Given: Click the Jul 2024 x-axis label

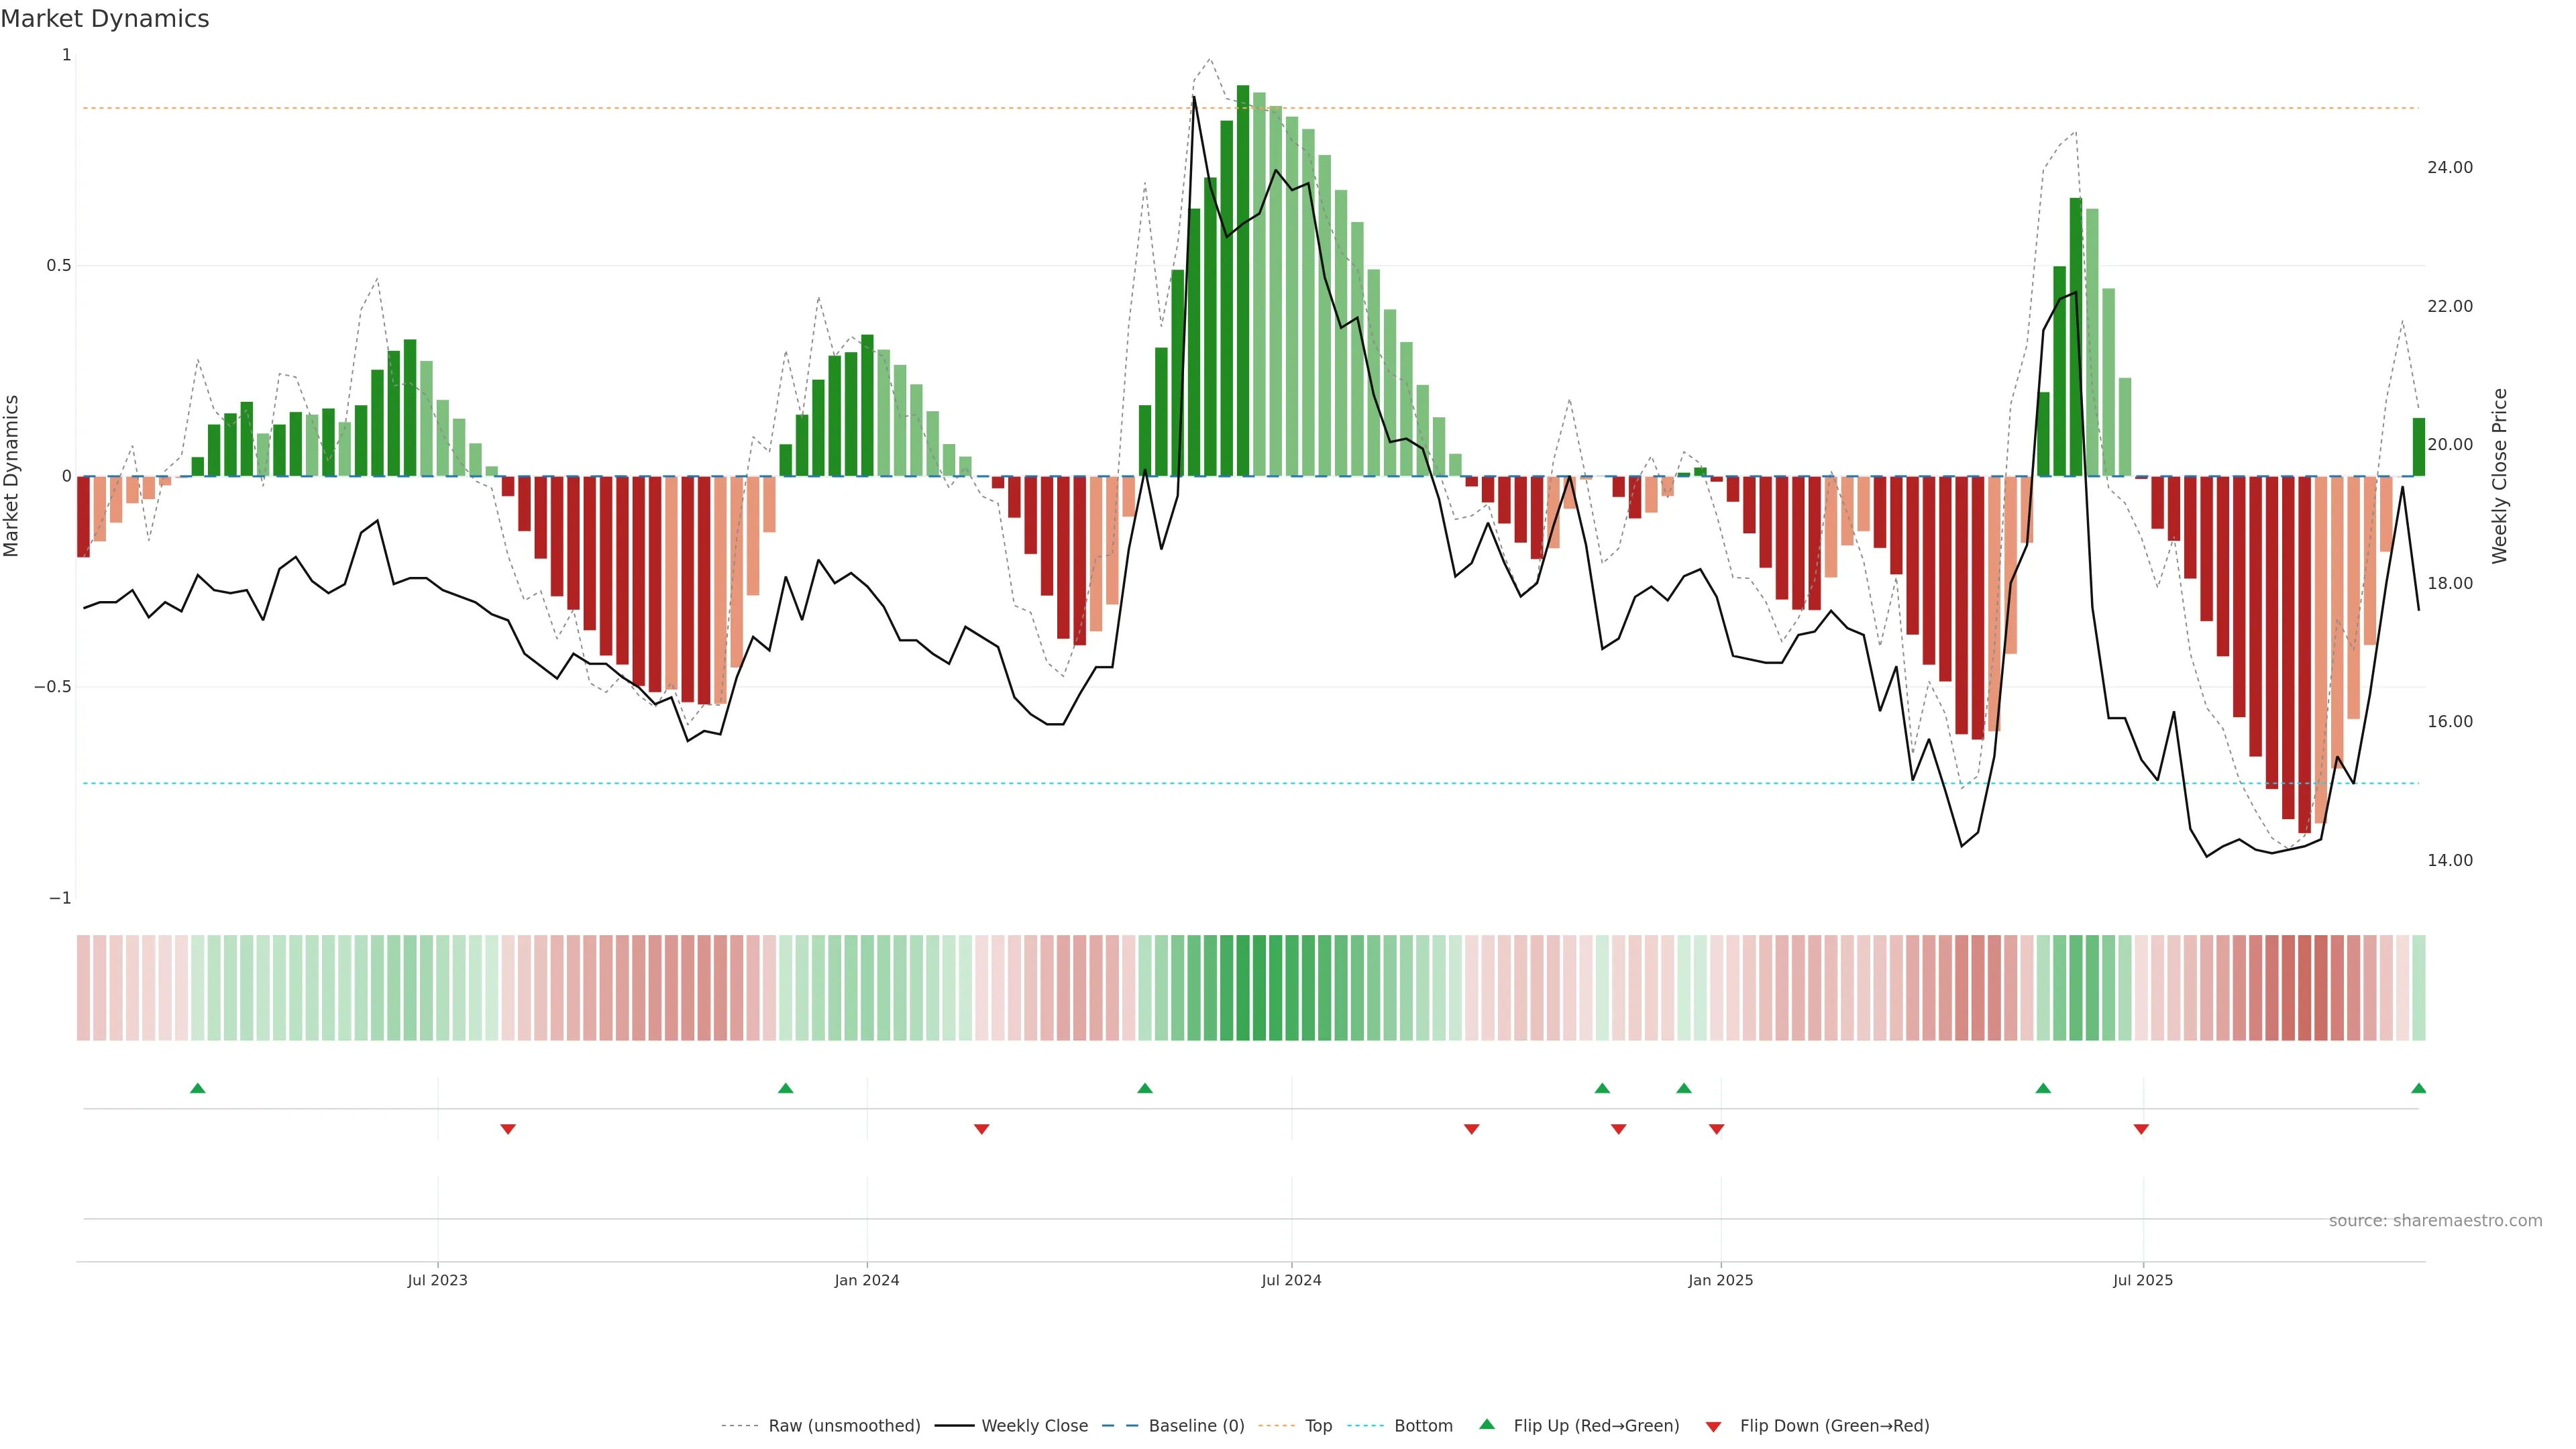Looking at the screenshot, I should pos(1291,1280).
